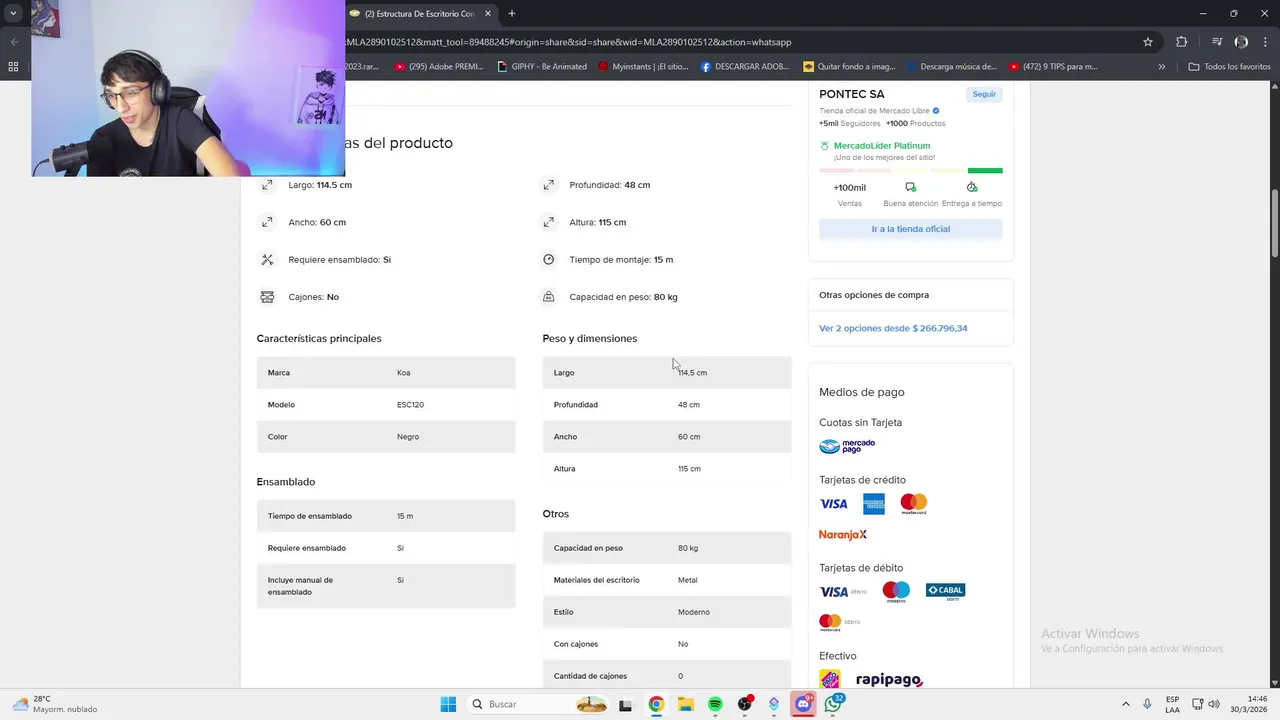Click the Cabal debit logo
Screen dimensions: 1280x720
point(945,592)
